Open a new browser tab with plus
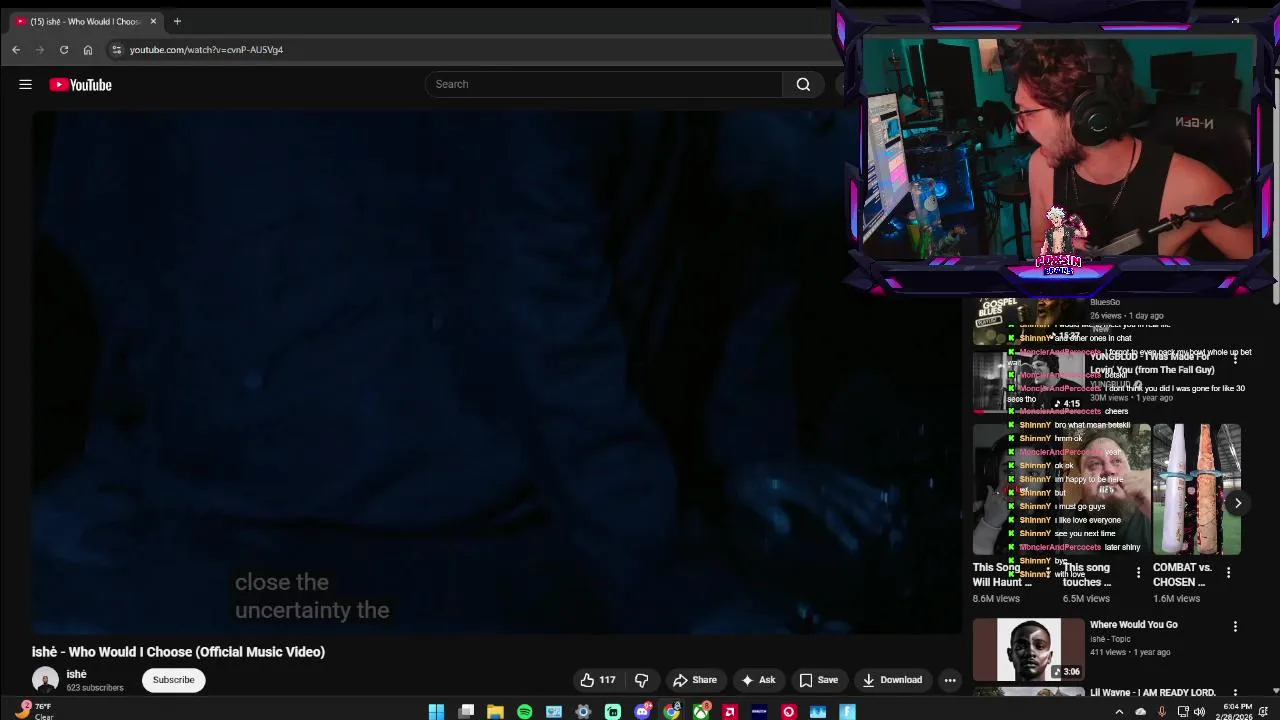Viewport: 1280px width, 720px height. point(177,21)
